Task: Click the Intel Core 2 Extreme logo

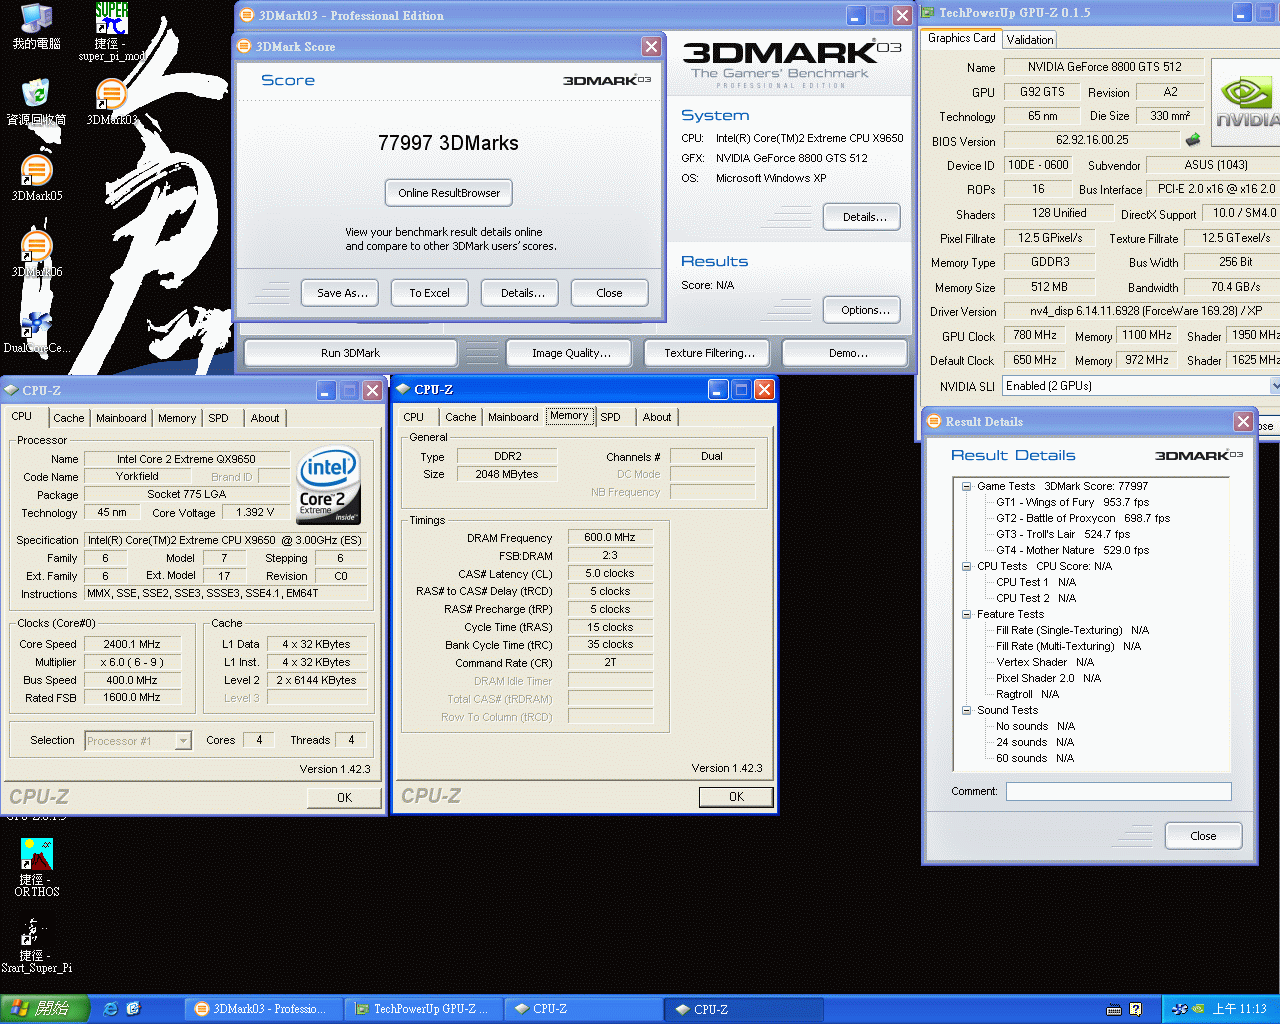Action: point(328,485)
